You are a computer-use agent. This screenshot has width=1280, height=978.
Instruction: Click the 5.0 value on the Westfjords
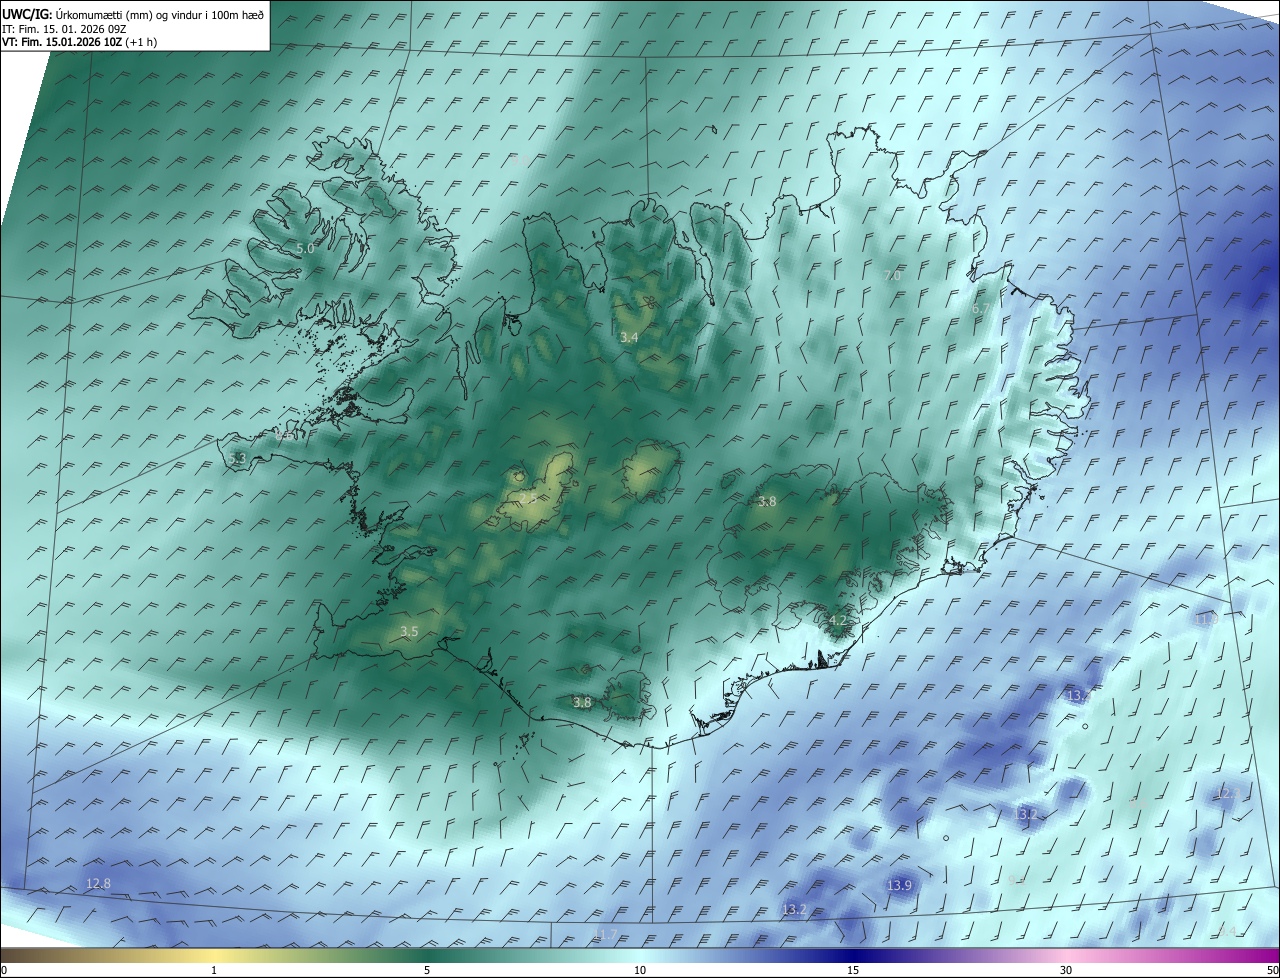pos(305,248)
